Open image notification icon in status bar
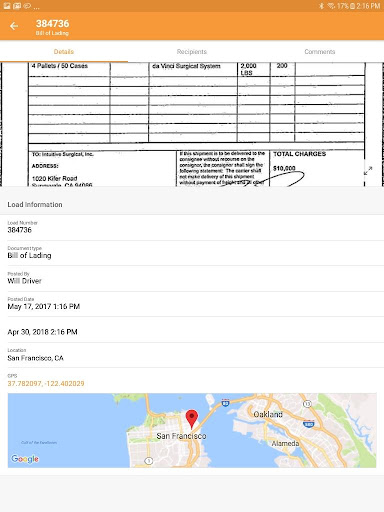The width and height of the screenshot is (384, 512). click(7, 6)
